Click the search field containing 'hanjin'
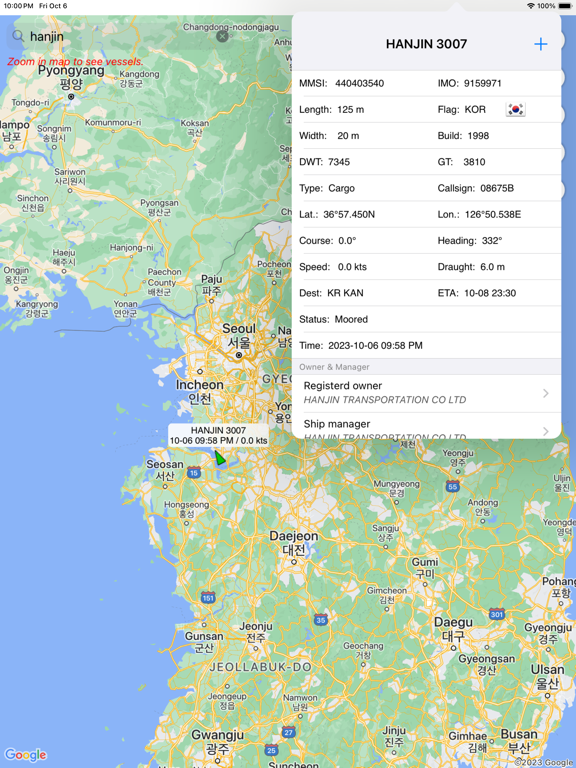576x768 pixels. click(x=120, y=36)
